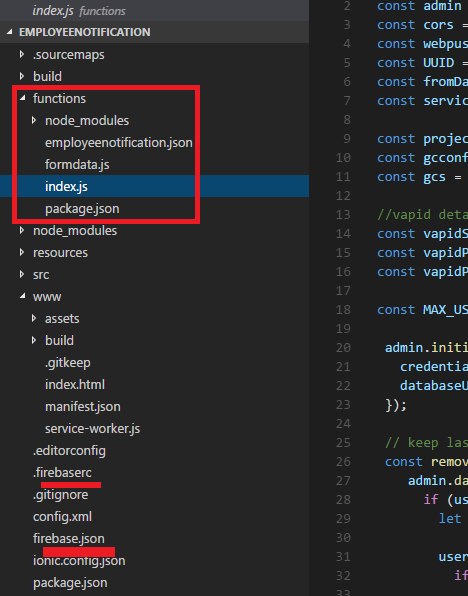
Task: Select the www folder label
Action: click(47, 297)
